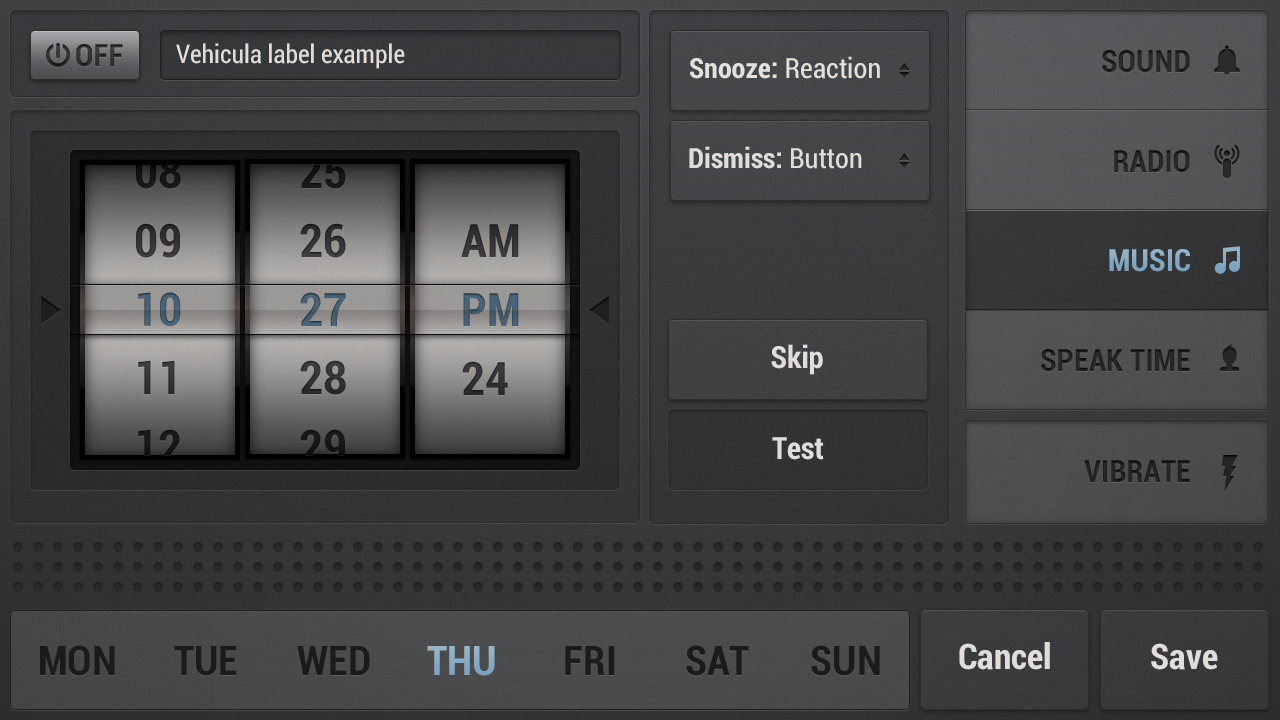Open the Snooze: Reaction dropdown
This screenshot has height=720, width=1280.
click(800, 70)
